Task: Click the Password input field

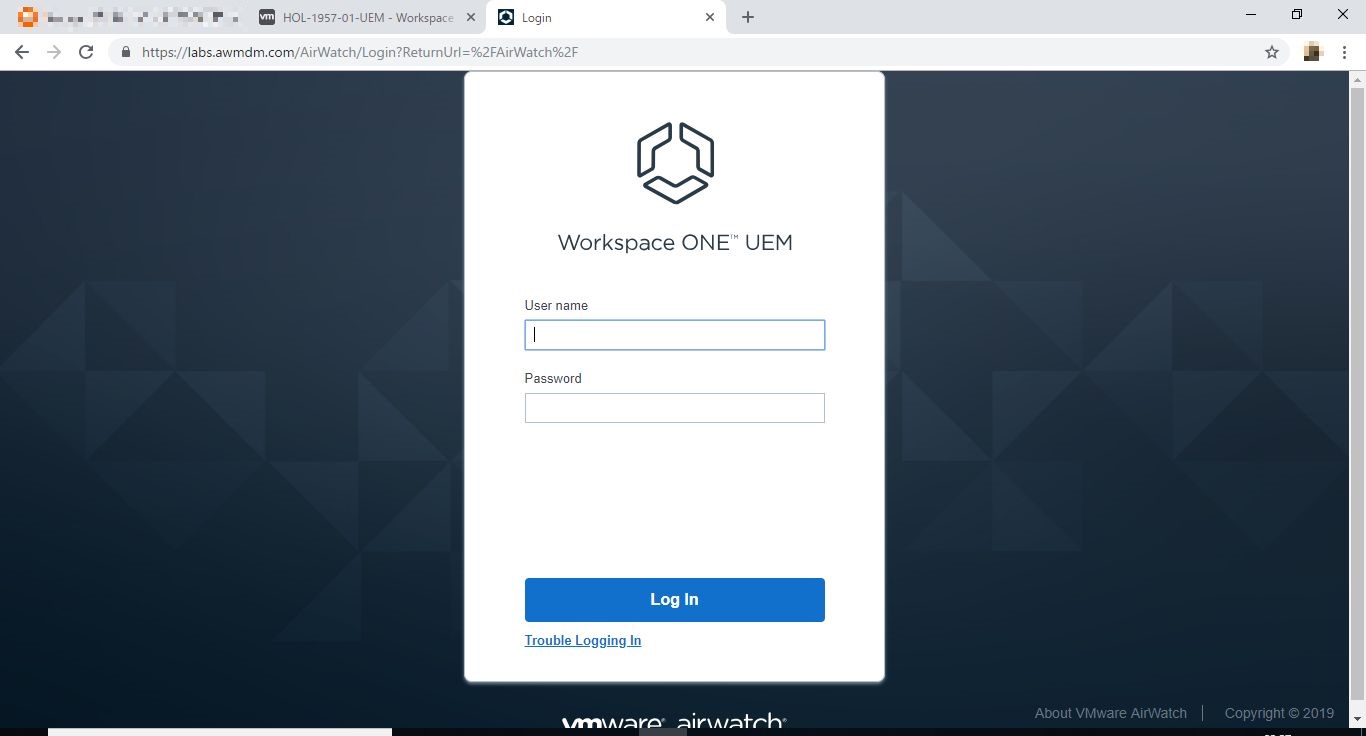Action: pos(674,408)
